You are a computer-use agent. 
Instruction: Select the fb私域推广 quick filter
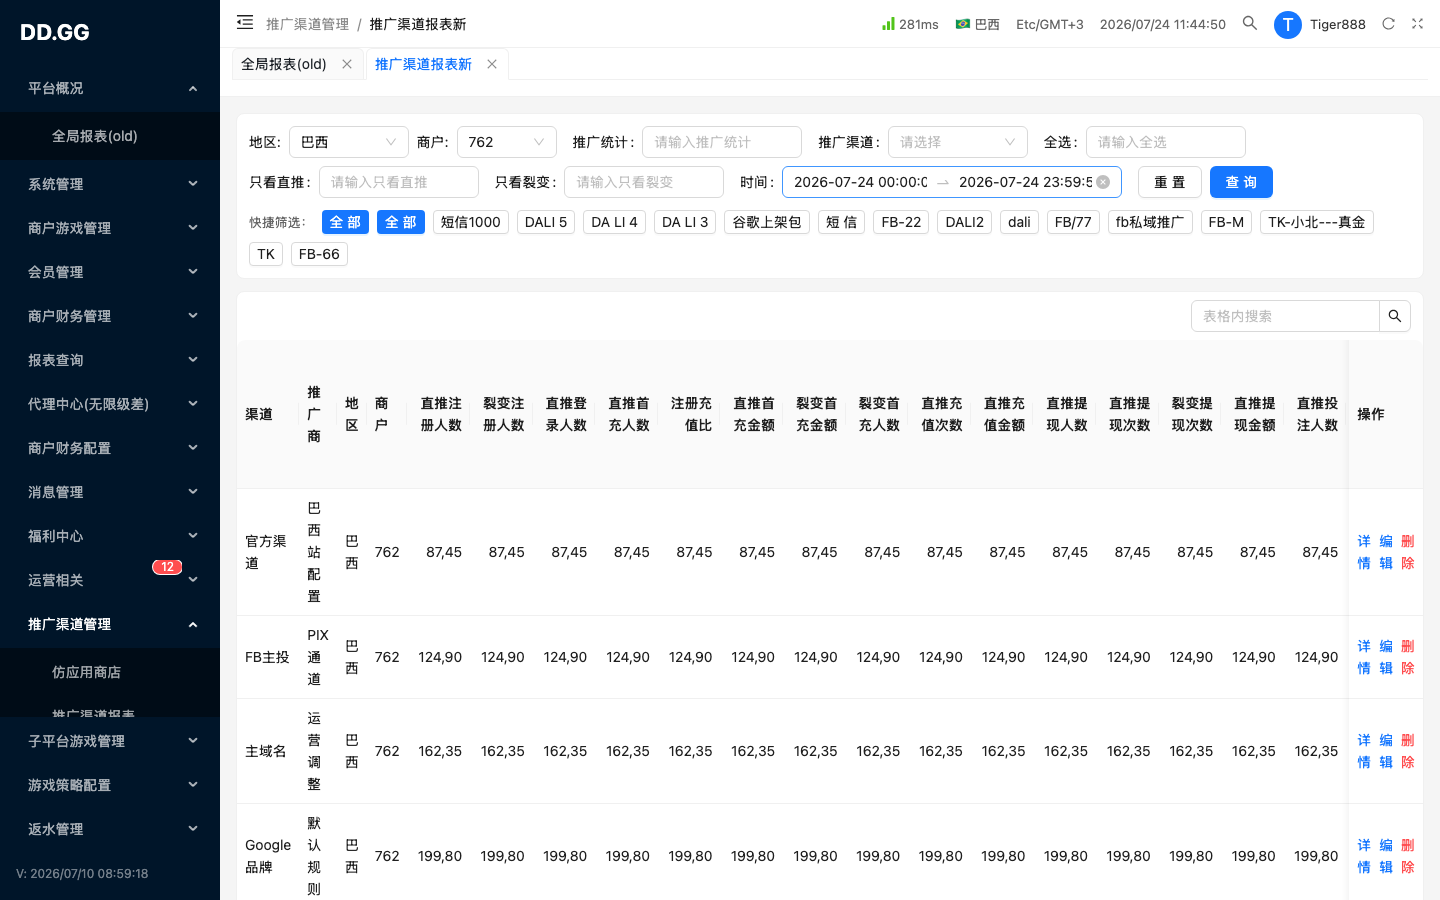coord(1150,222)
